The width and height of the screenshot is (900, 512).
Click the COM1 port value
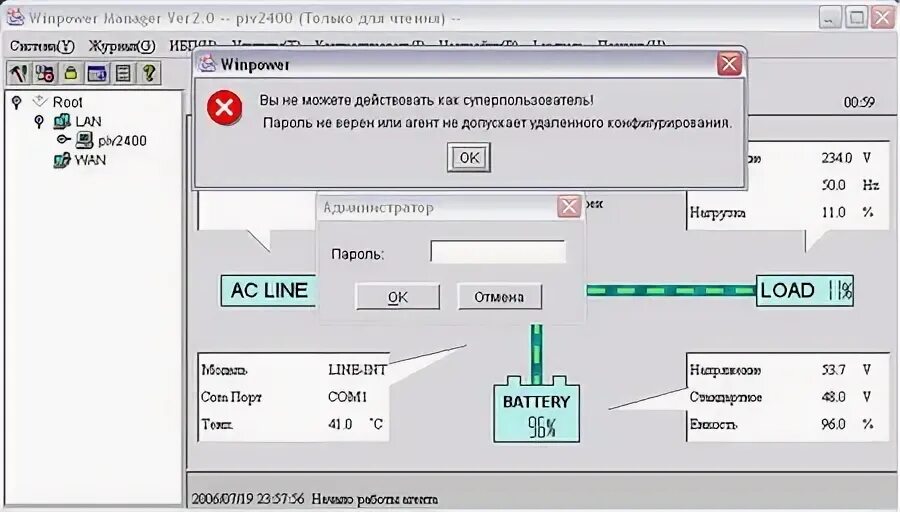[x=347, y=397]
